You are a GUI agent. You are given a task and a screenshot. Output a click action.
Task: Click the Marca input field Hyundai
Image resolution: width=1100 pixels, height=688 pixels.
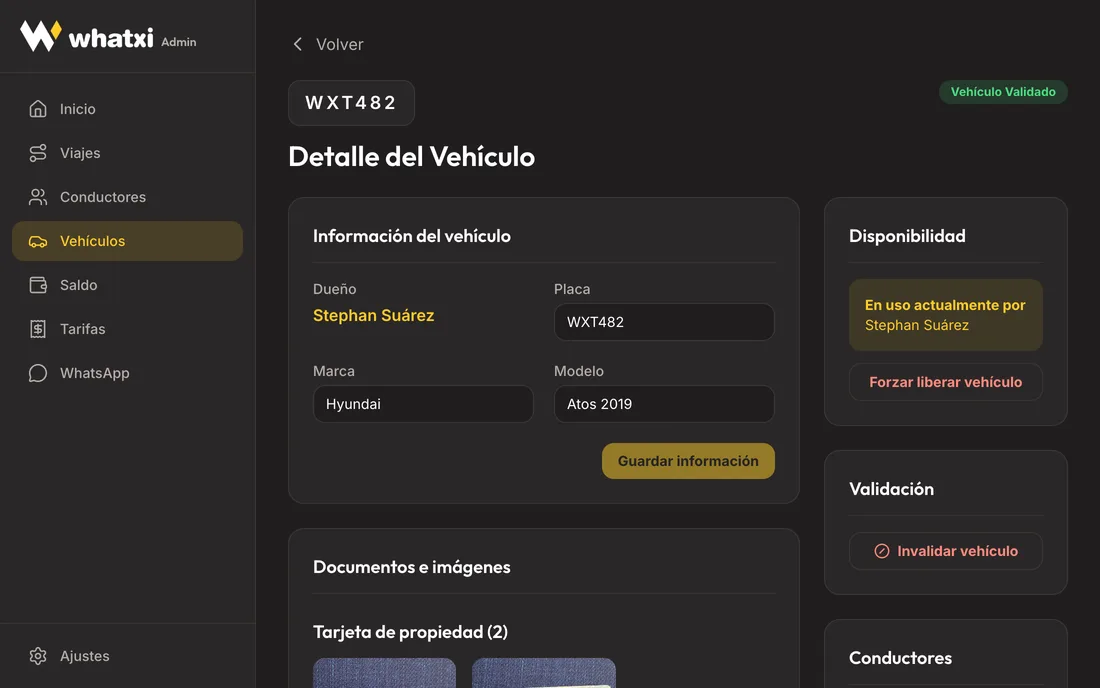[423, 404]
